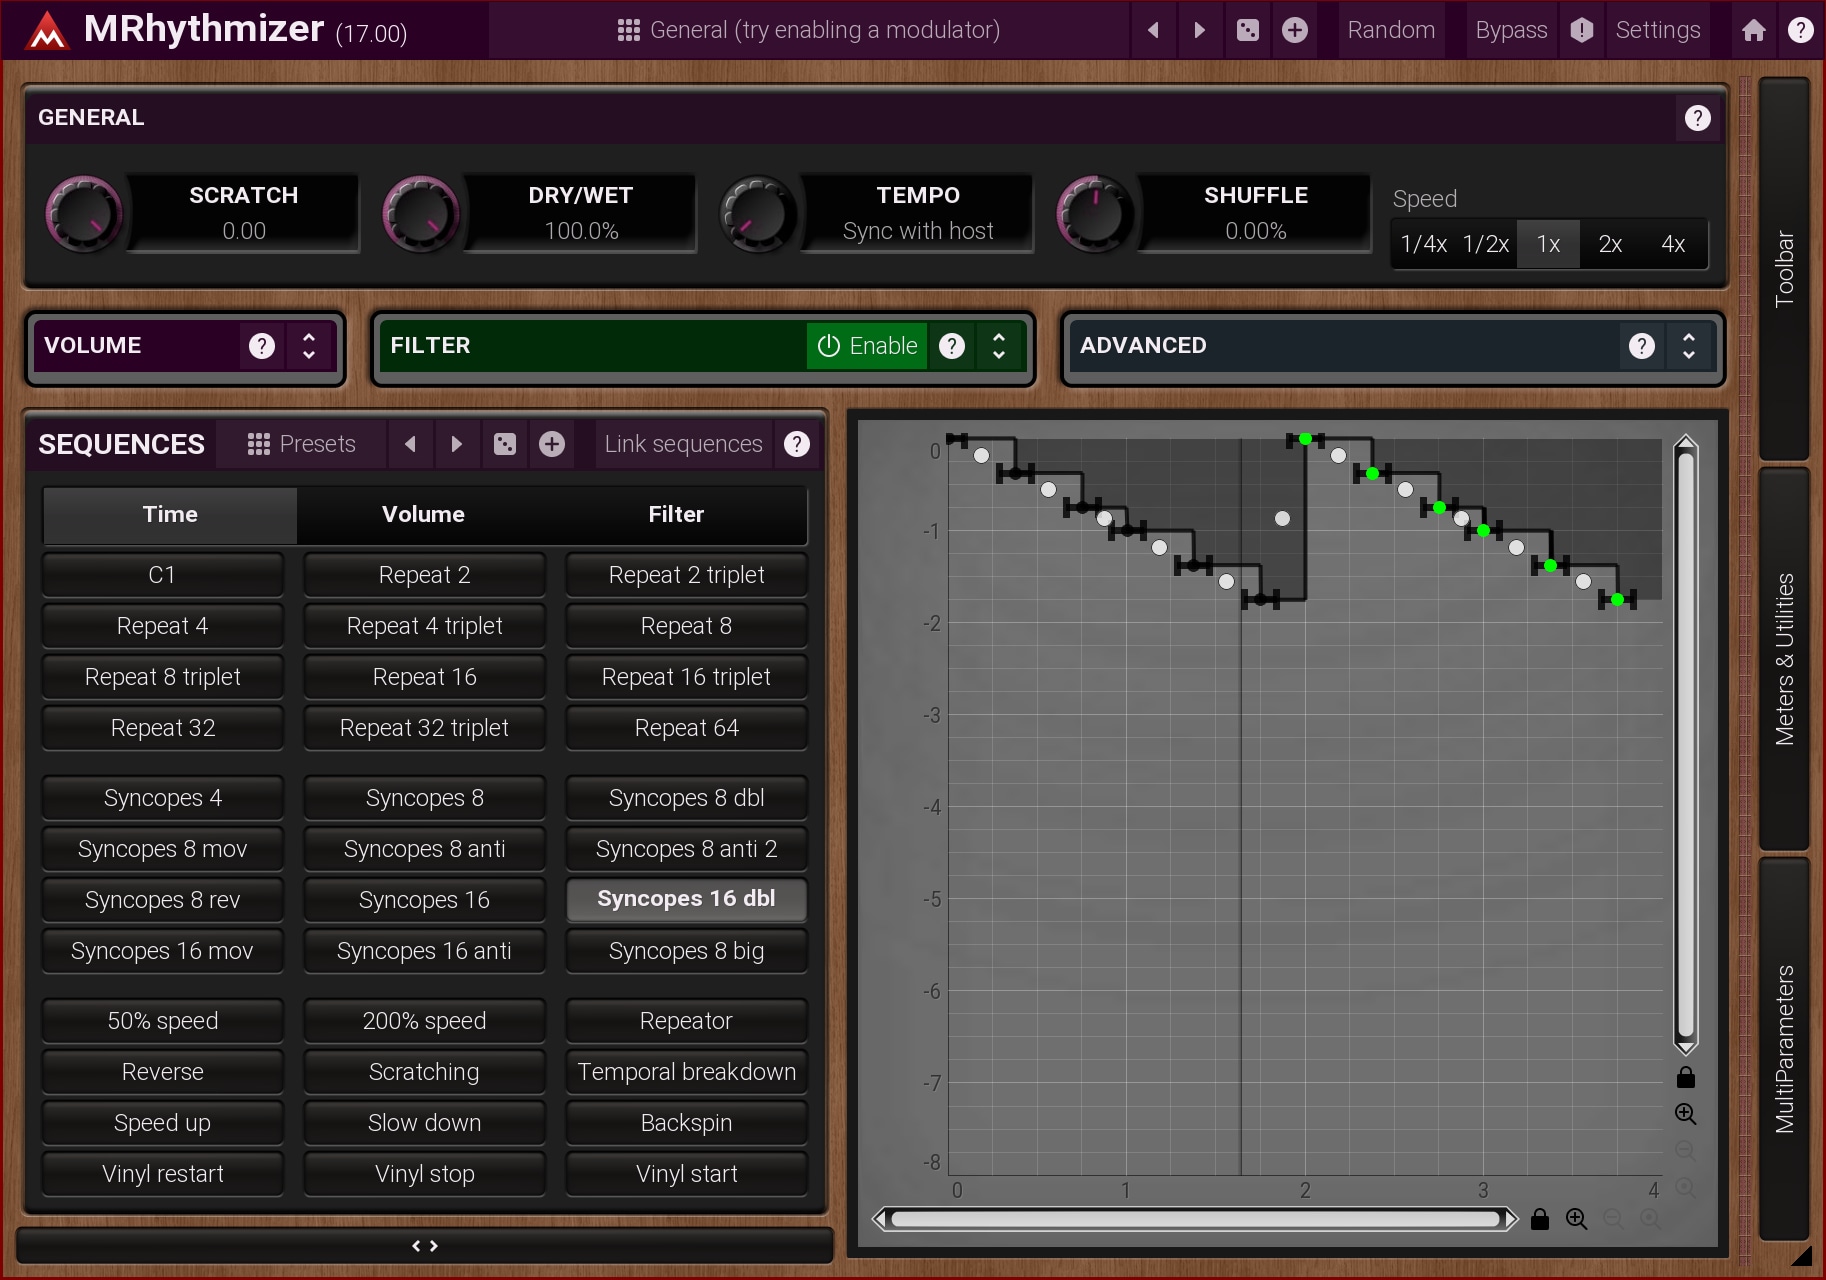Click the horizontal graph scrollbar
1826x1280 pixels.
pos(1195,1219)
